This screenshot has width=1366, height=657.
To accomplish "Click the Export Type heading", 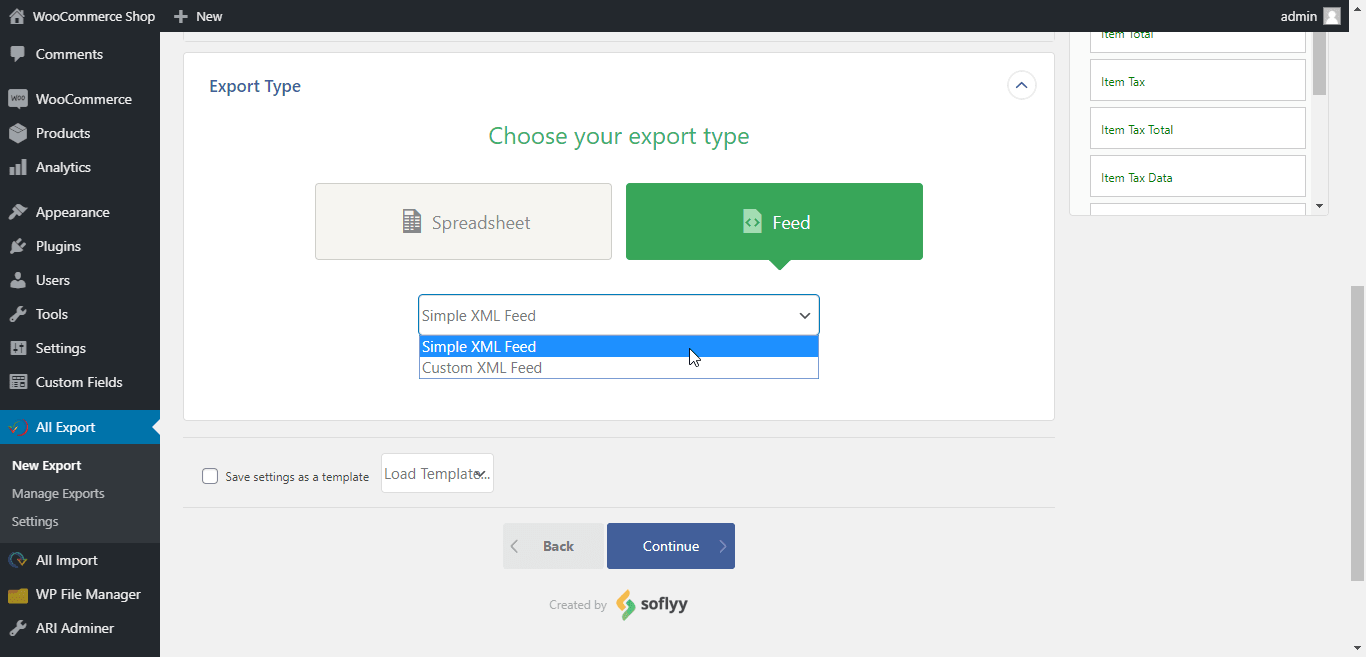I will [x=255, y=86].
